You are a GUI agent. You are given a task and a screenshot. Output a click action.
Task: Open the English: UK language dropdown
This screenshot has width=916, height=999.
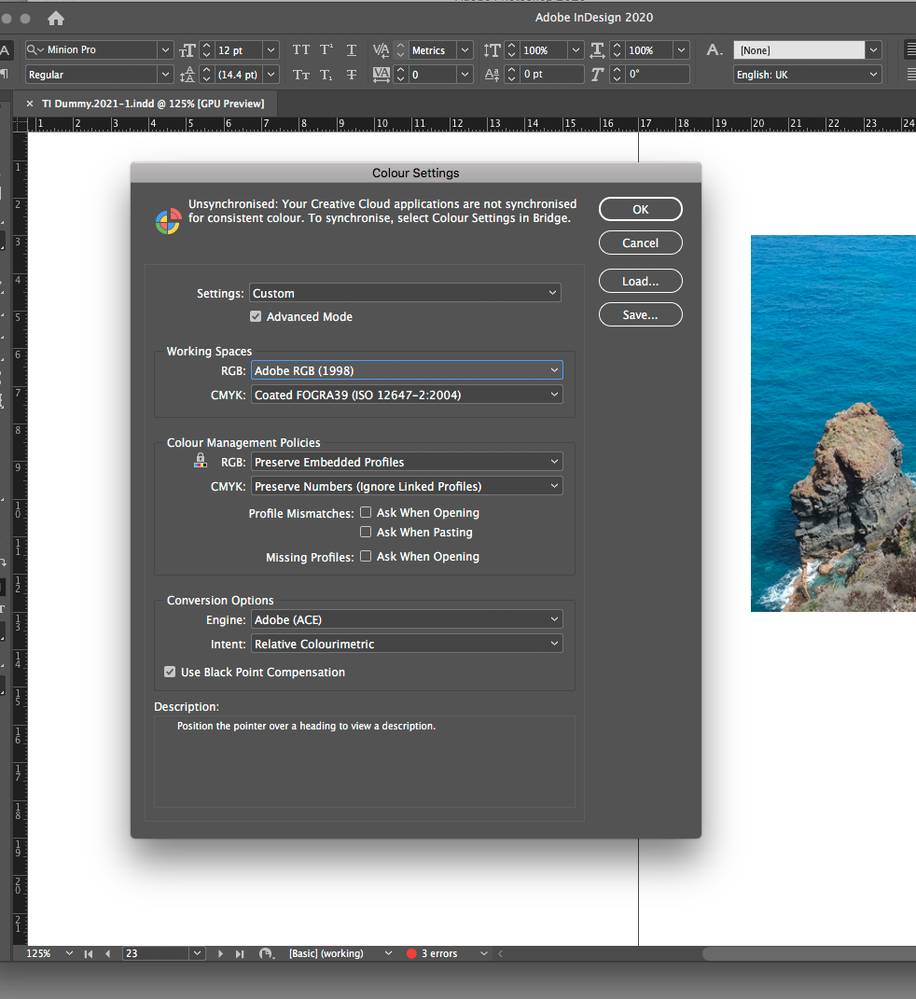pyautogui.click(x=808, y=75)
